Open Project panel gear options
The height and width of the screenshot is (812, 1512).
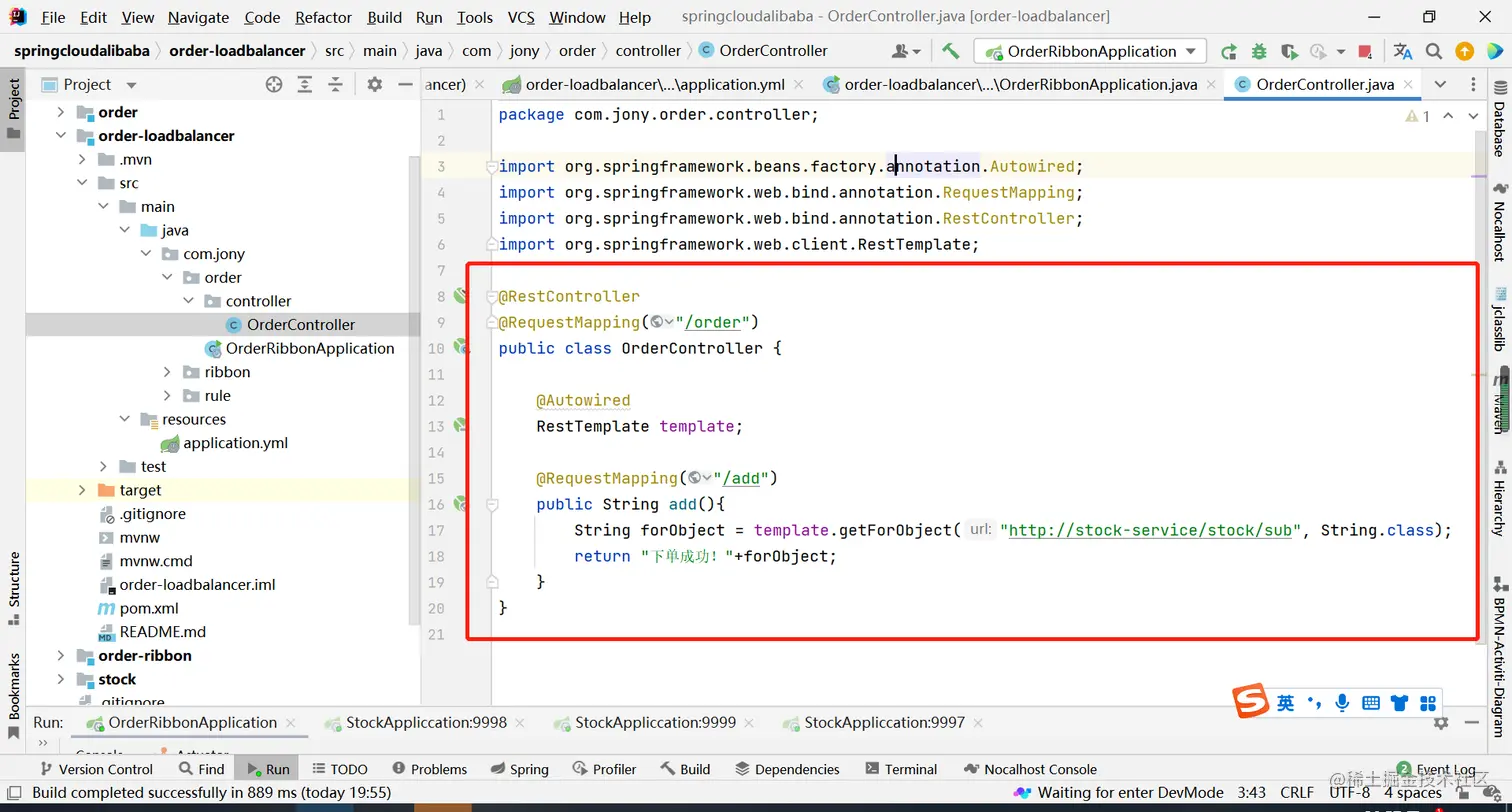pos(374,85)
